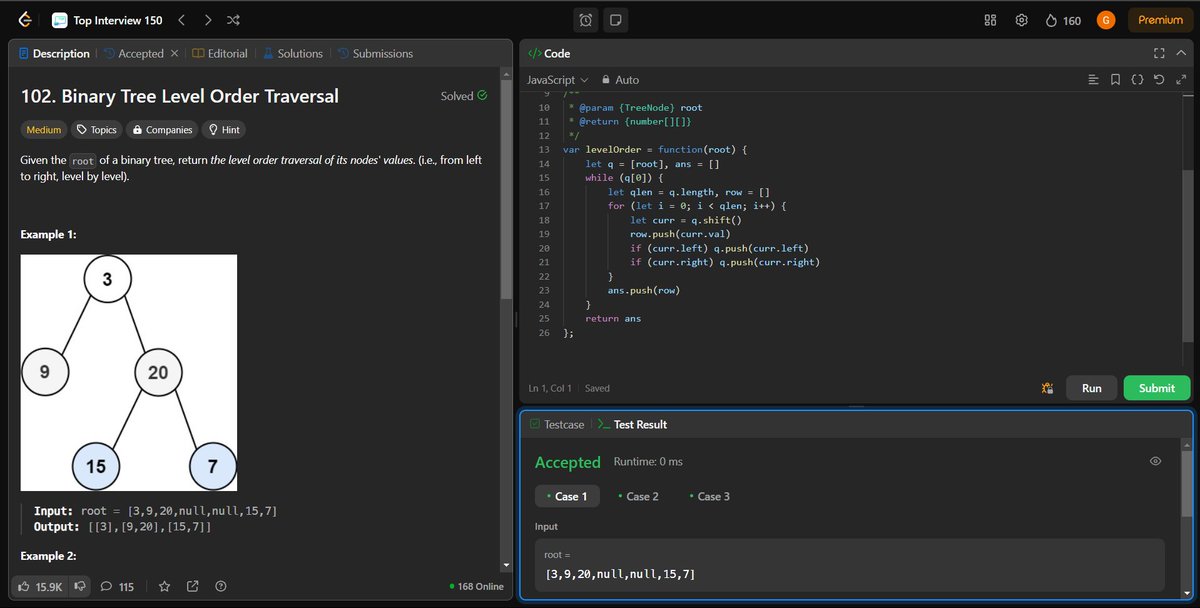Click the Medium difficulty tag
The width and height of the screenshot is (1200, 608).
coord(44,130)
